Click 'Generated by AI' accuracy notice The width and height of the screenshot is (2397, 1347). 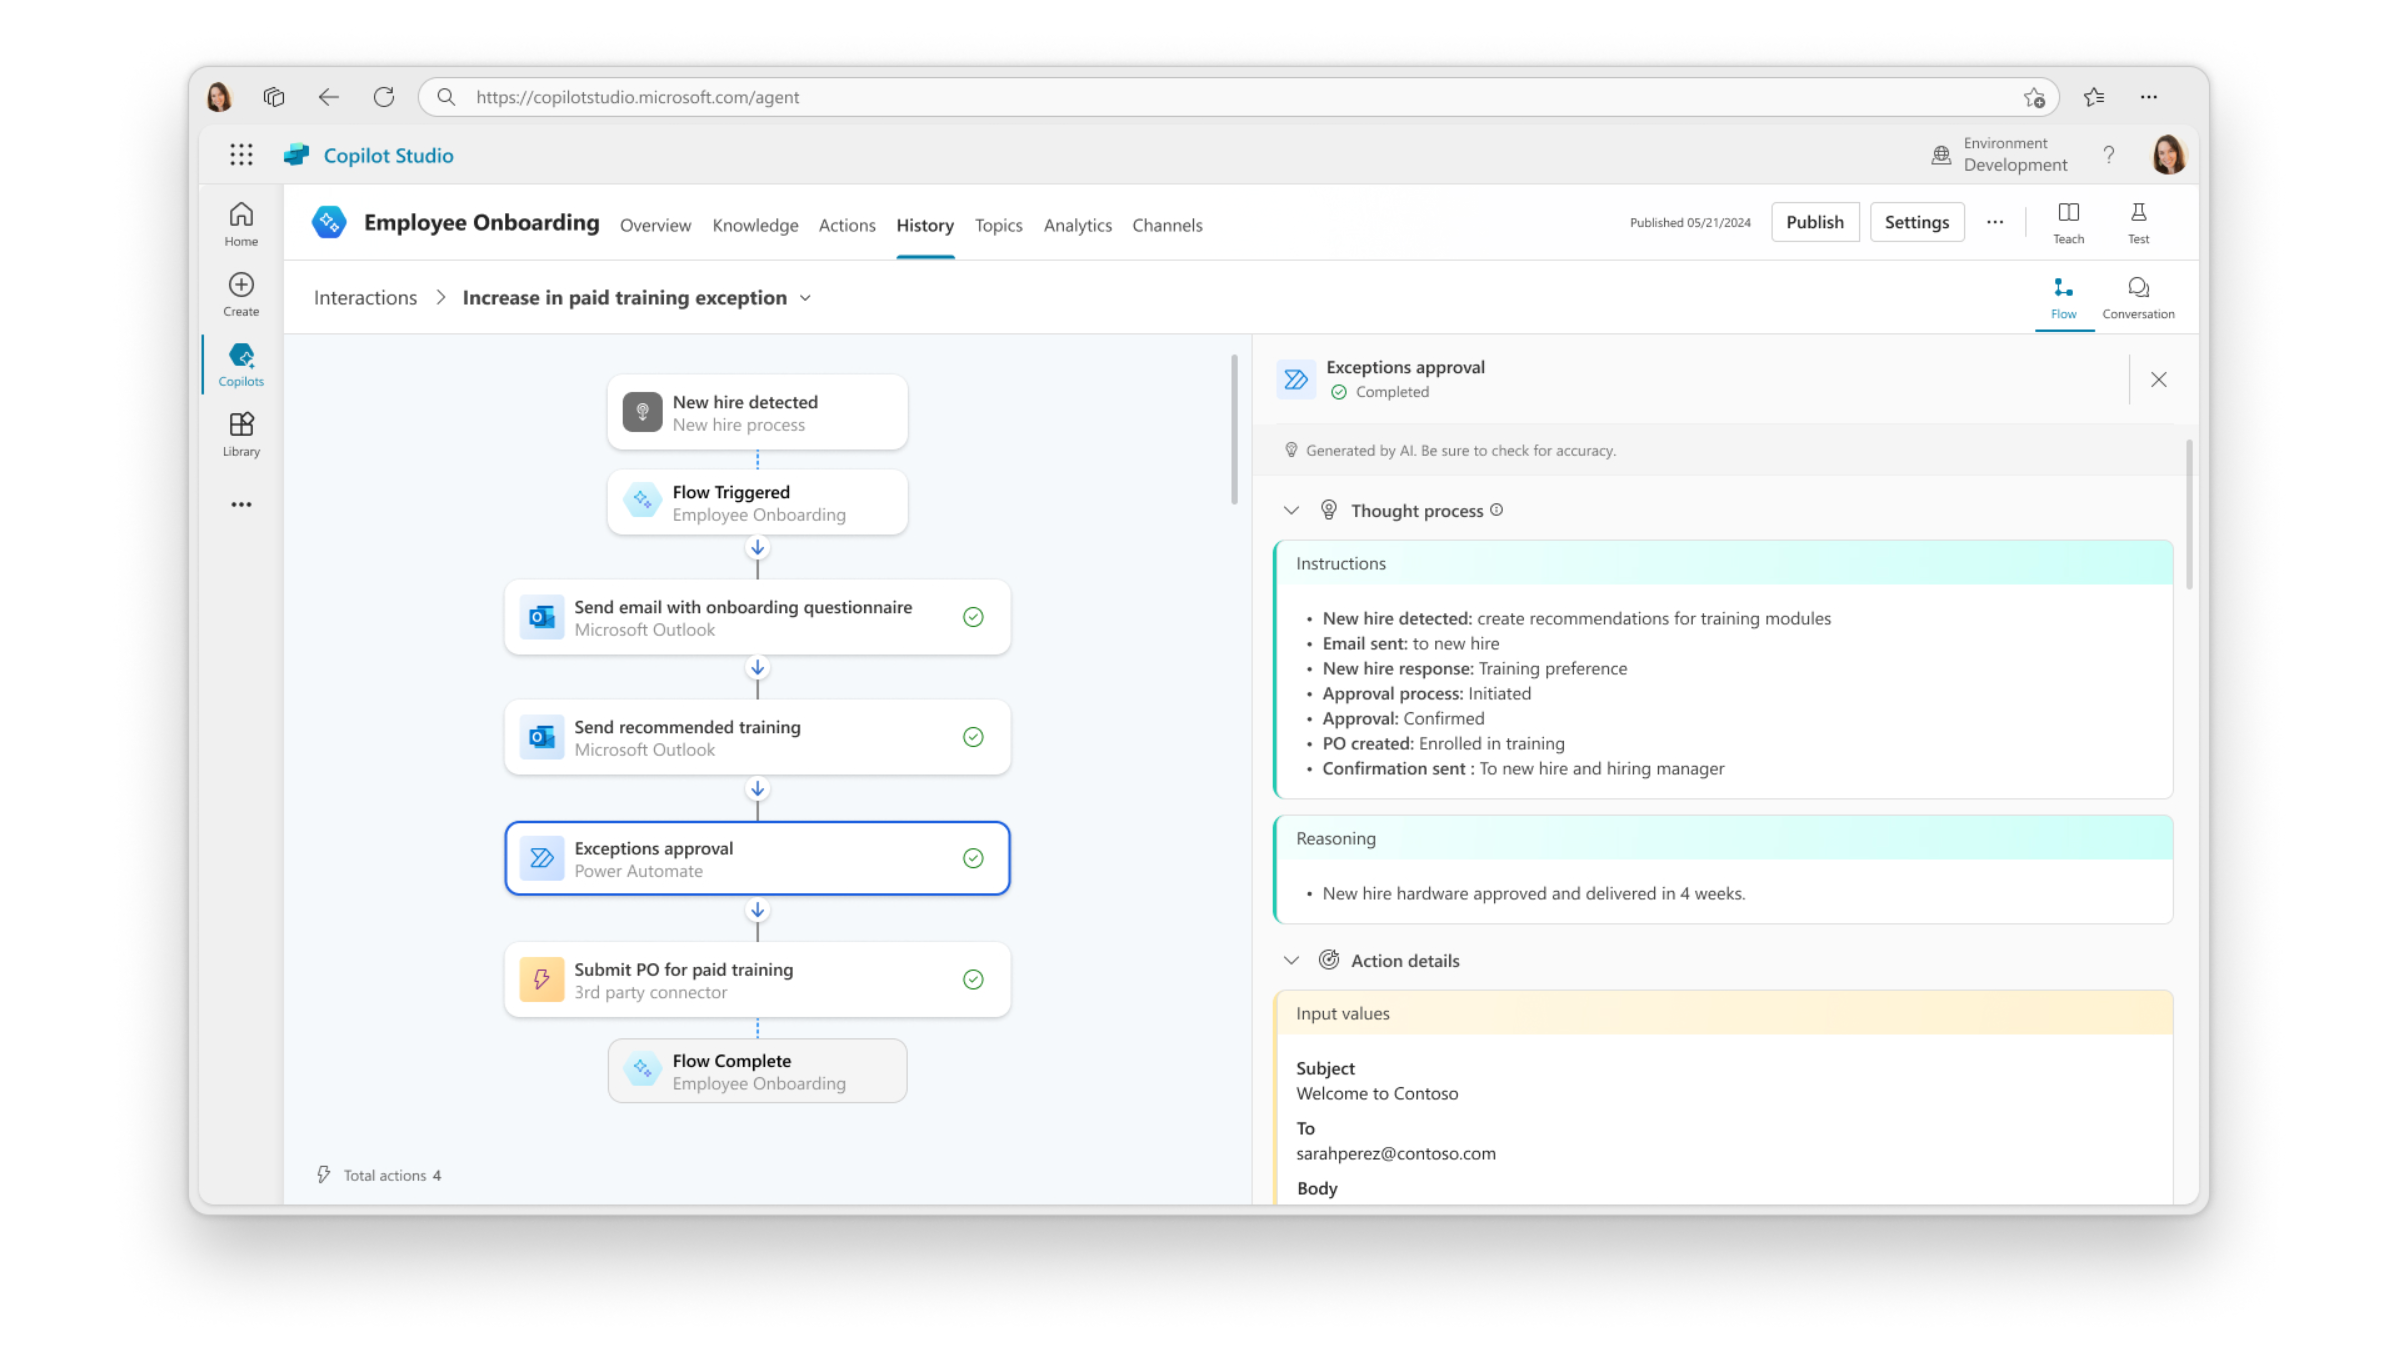[x=1460, y=450]
